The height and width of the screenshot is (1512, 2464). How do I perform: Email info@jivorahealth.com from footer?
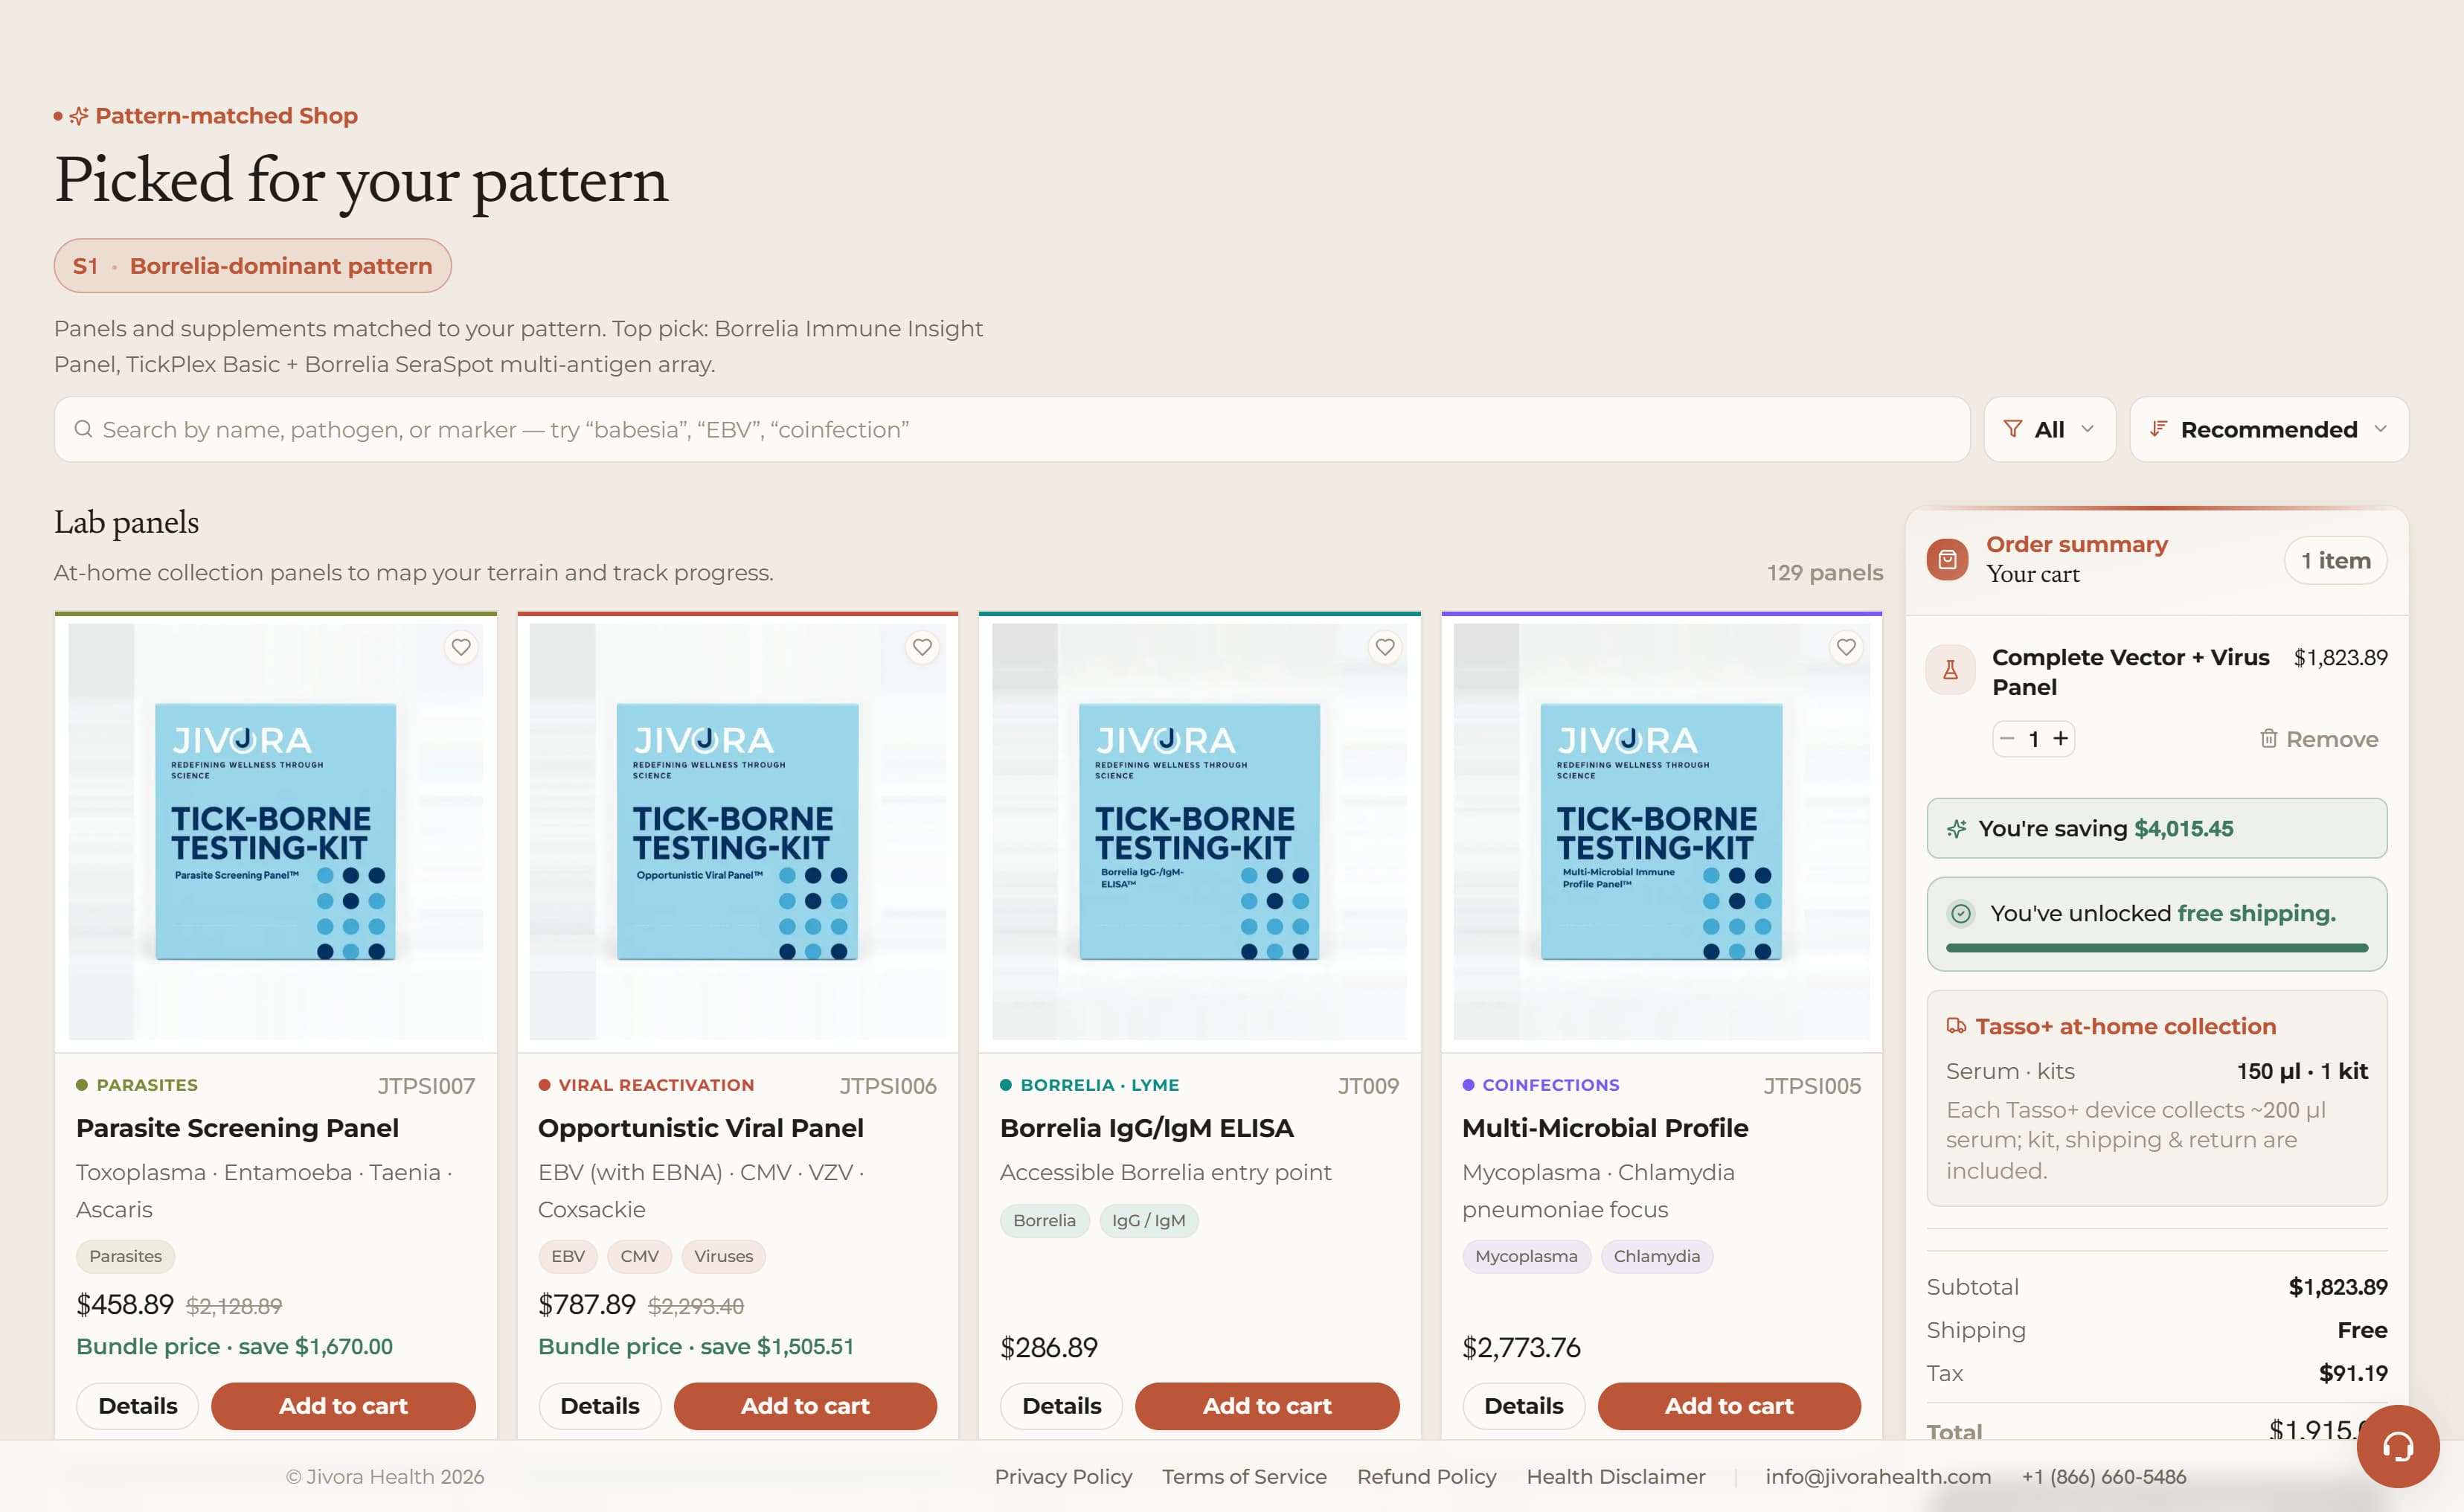pyautogui.click(x=1878, y=1477)
